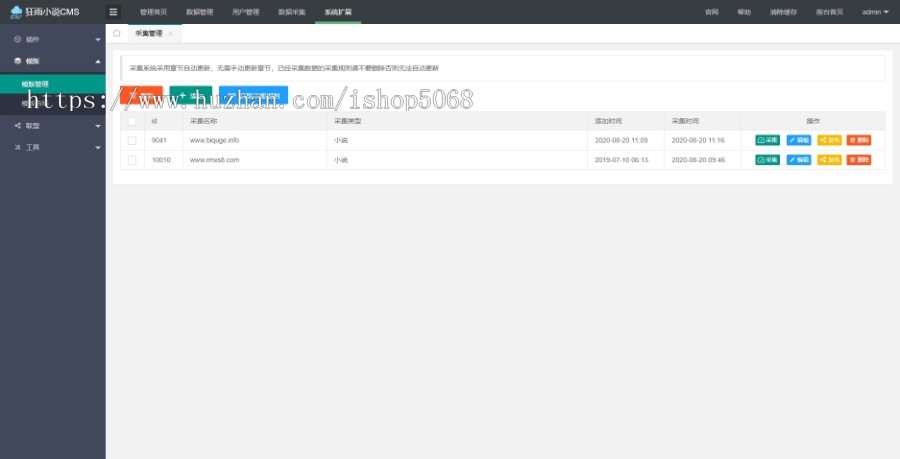Click 采集 for www.biquge.info
This screenshot has width=900, height=459.
pos(767,140)
